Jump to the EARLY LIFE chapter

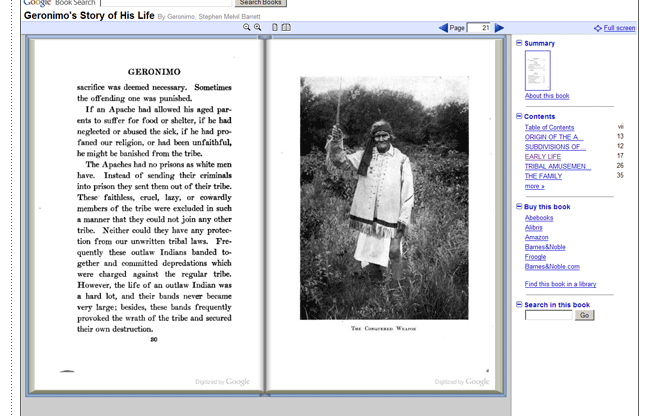click(x=541, y=156)
